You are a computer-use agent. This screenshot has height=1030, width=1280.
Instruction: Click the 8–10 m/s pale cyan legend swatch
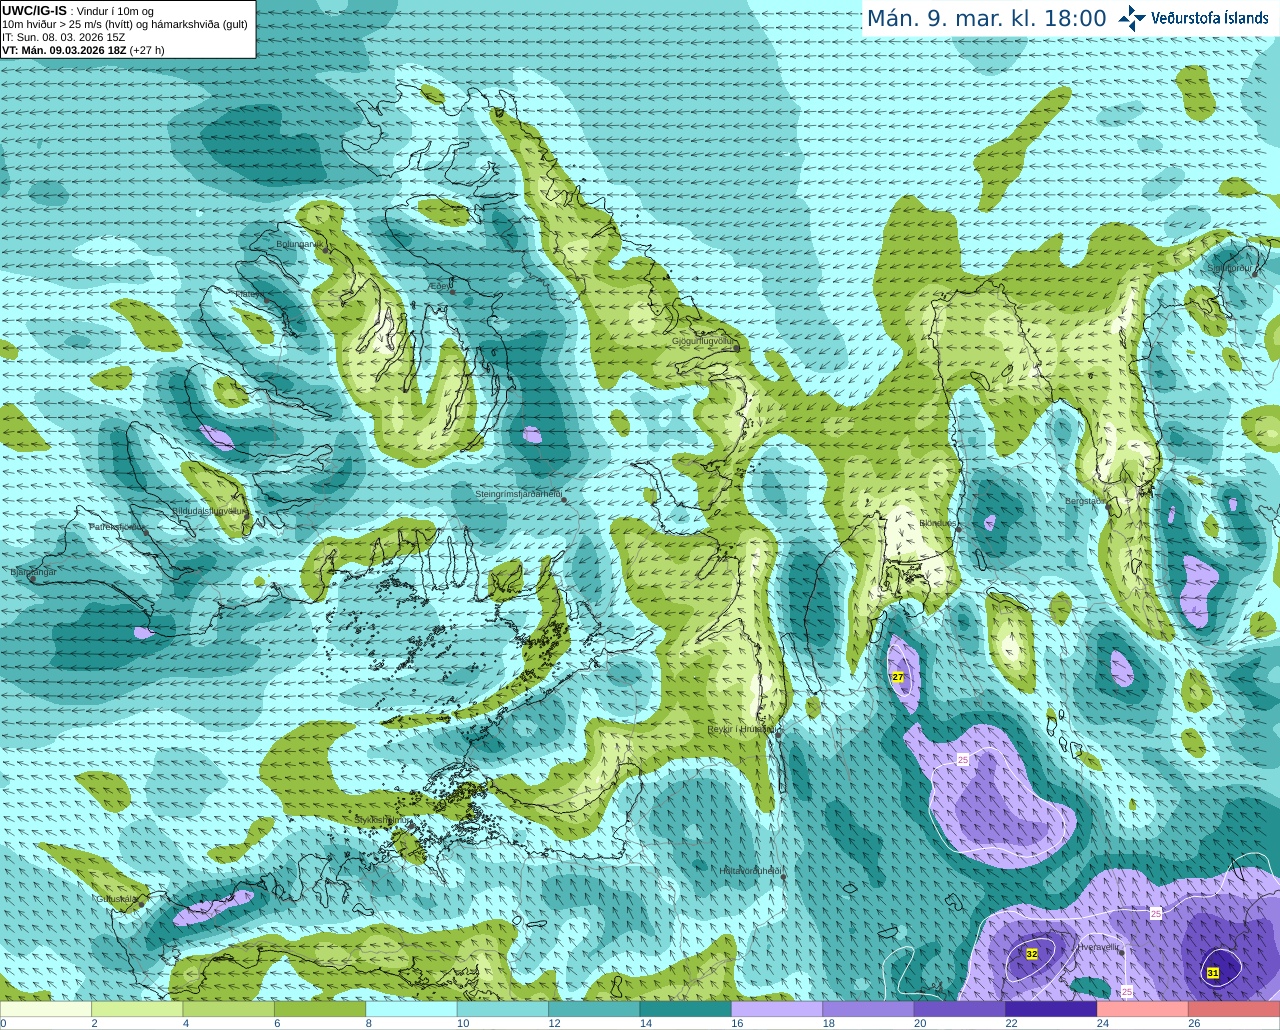412,1009
